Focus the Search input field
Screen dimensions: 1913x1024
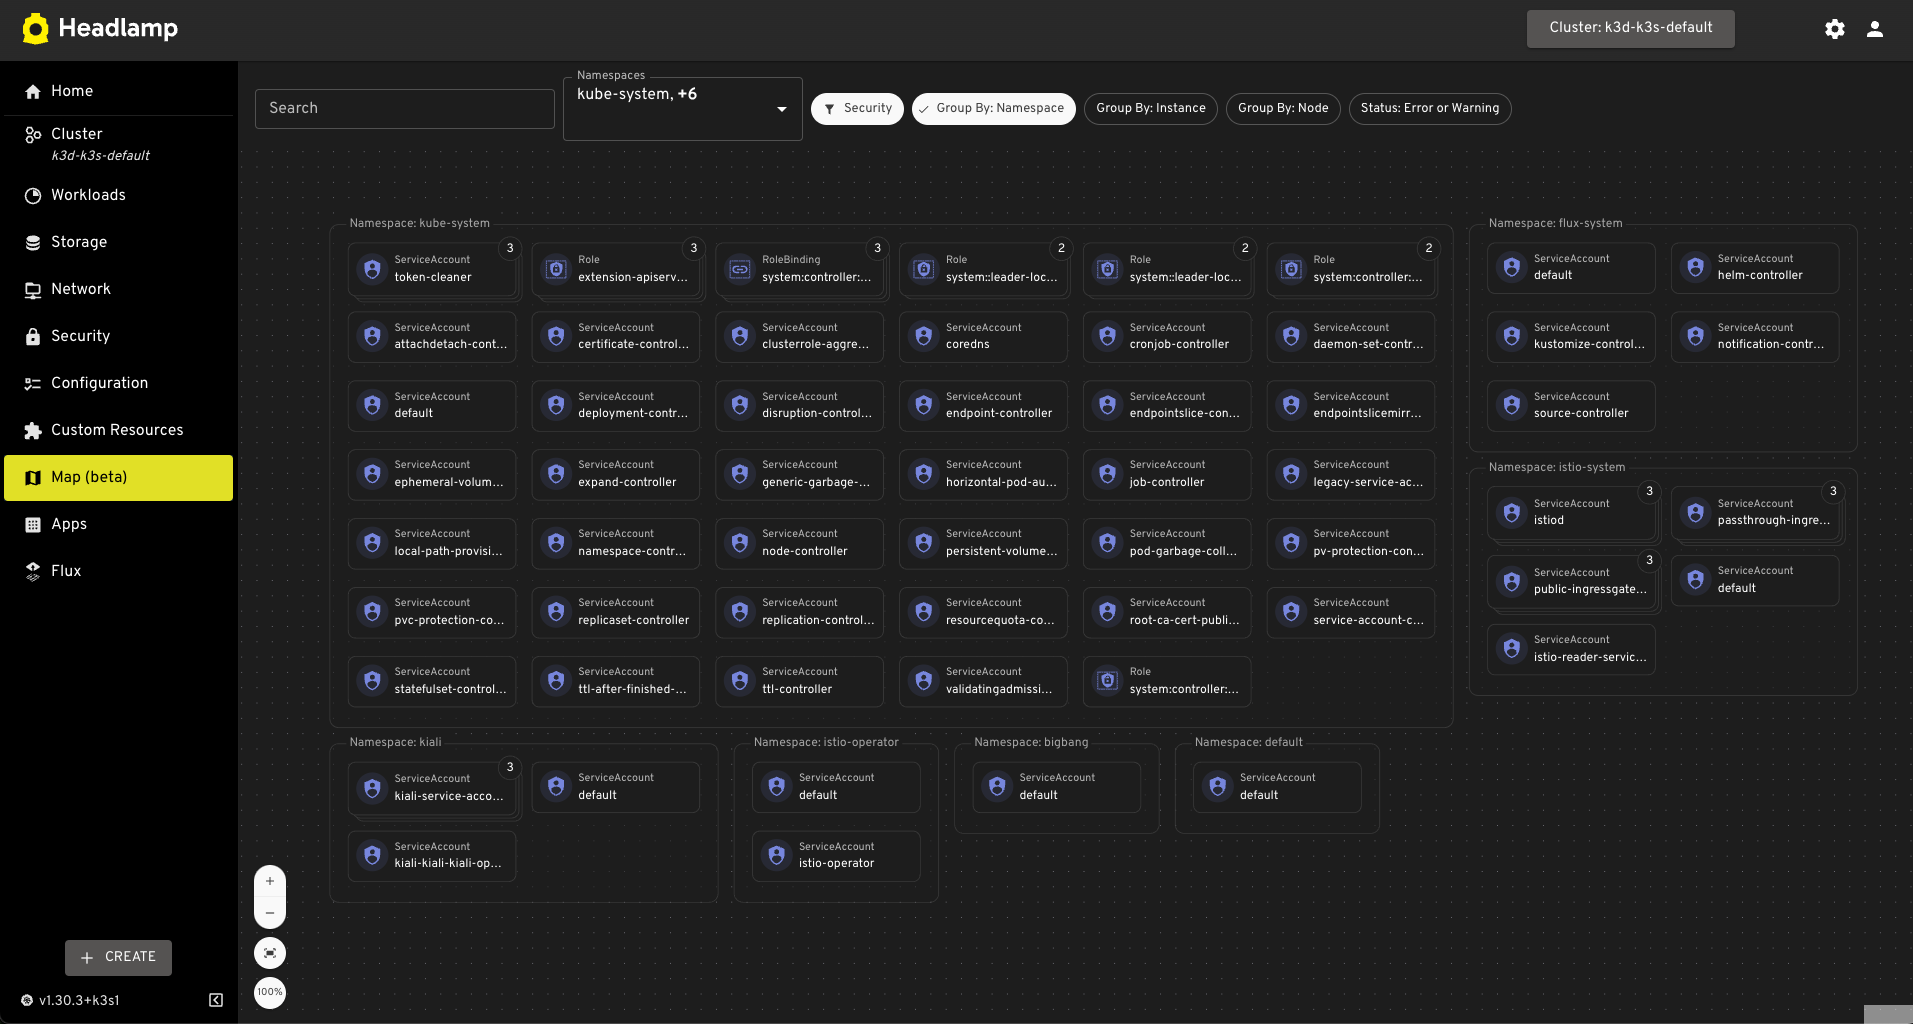[x=404, y=108]
